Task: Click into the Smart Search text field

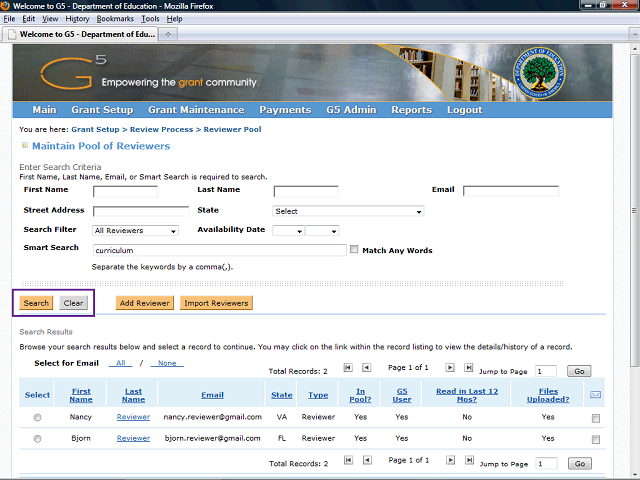Action: pos(218,250)
